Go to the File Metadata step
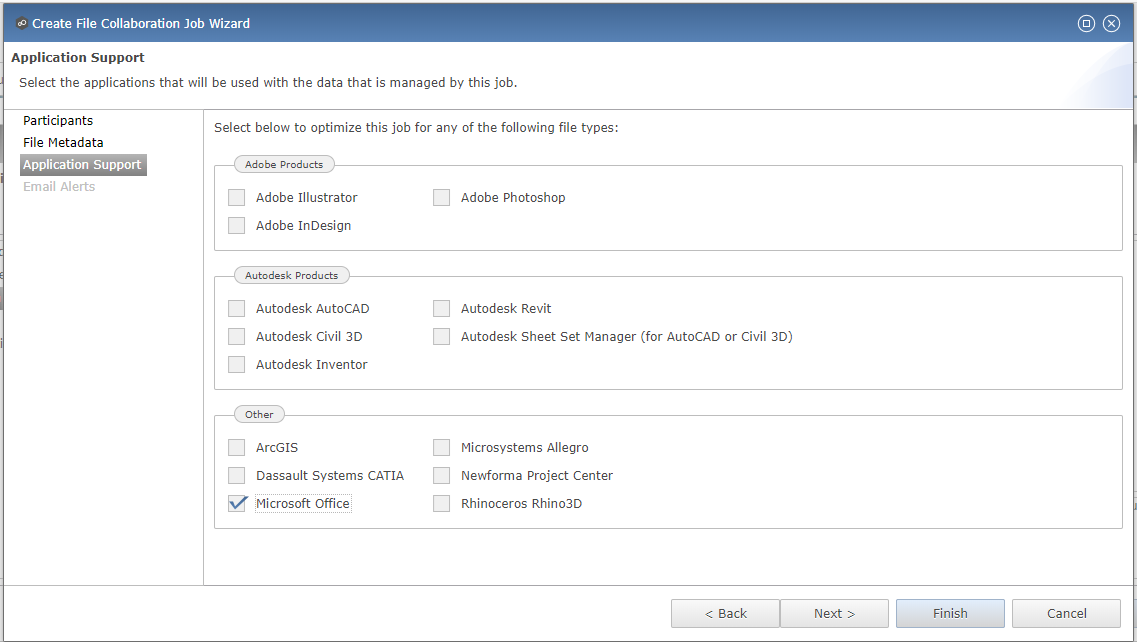 63,142
